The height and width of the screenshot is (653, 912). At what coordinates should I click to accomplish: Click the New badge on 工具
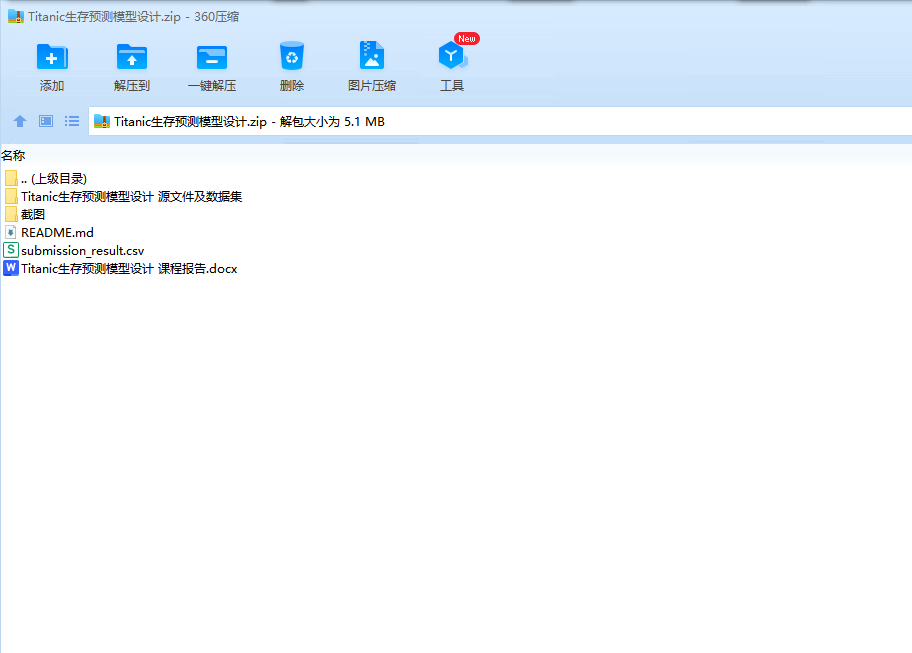point(466,38)
